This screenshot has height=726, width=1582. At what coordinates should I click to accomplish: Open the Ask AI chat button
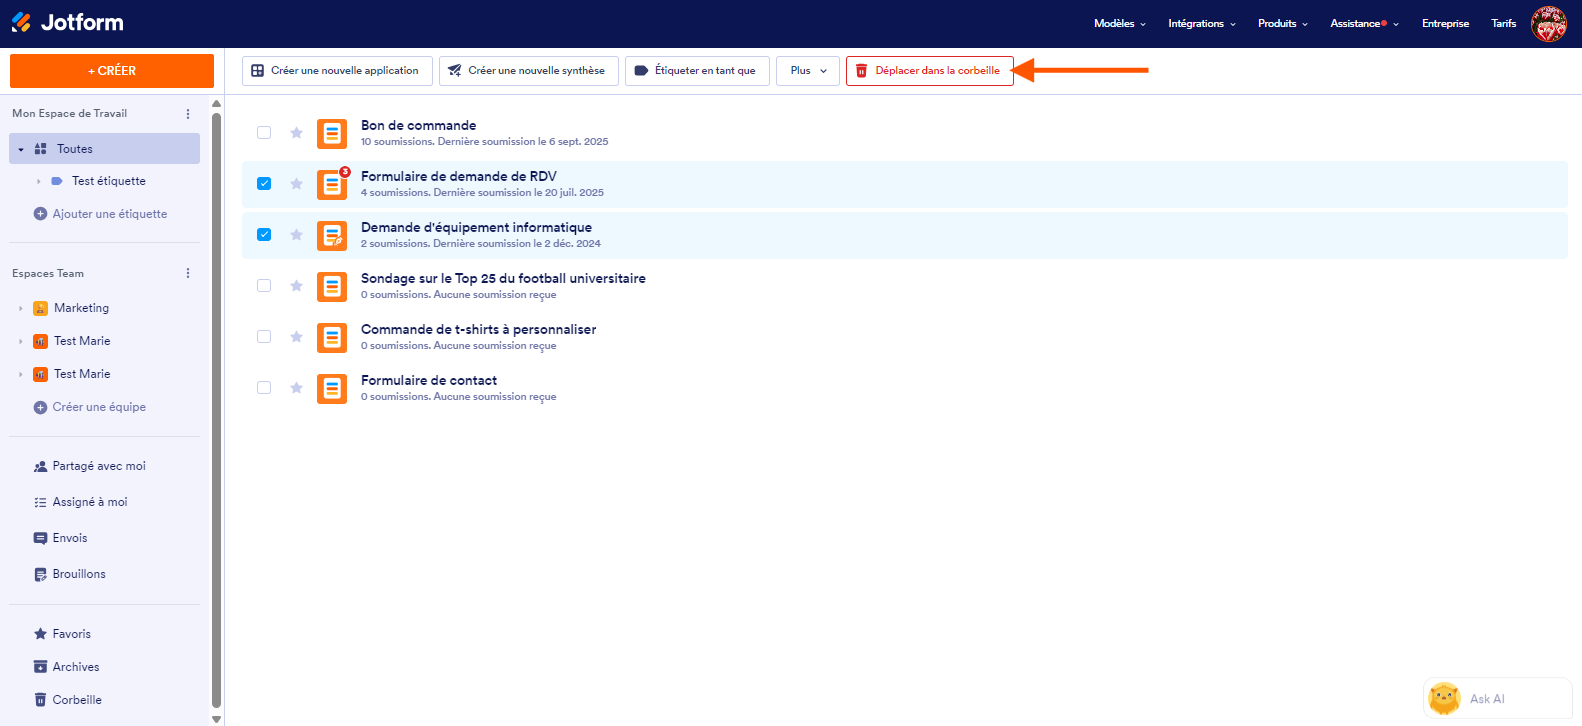1497,698
